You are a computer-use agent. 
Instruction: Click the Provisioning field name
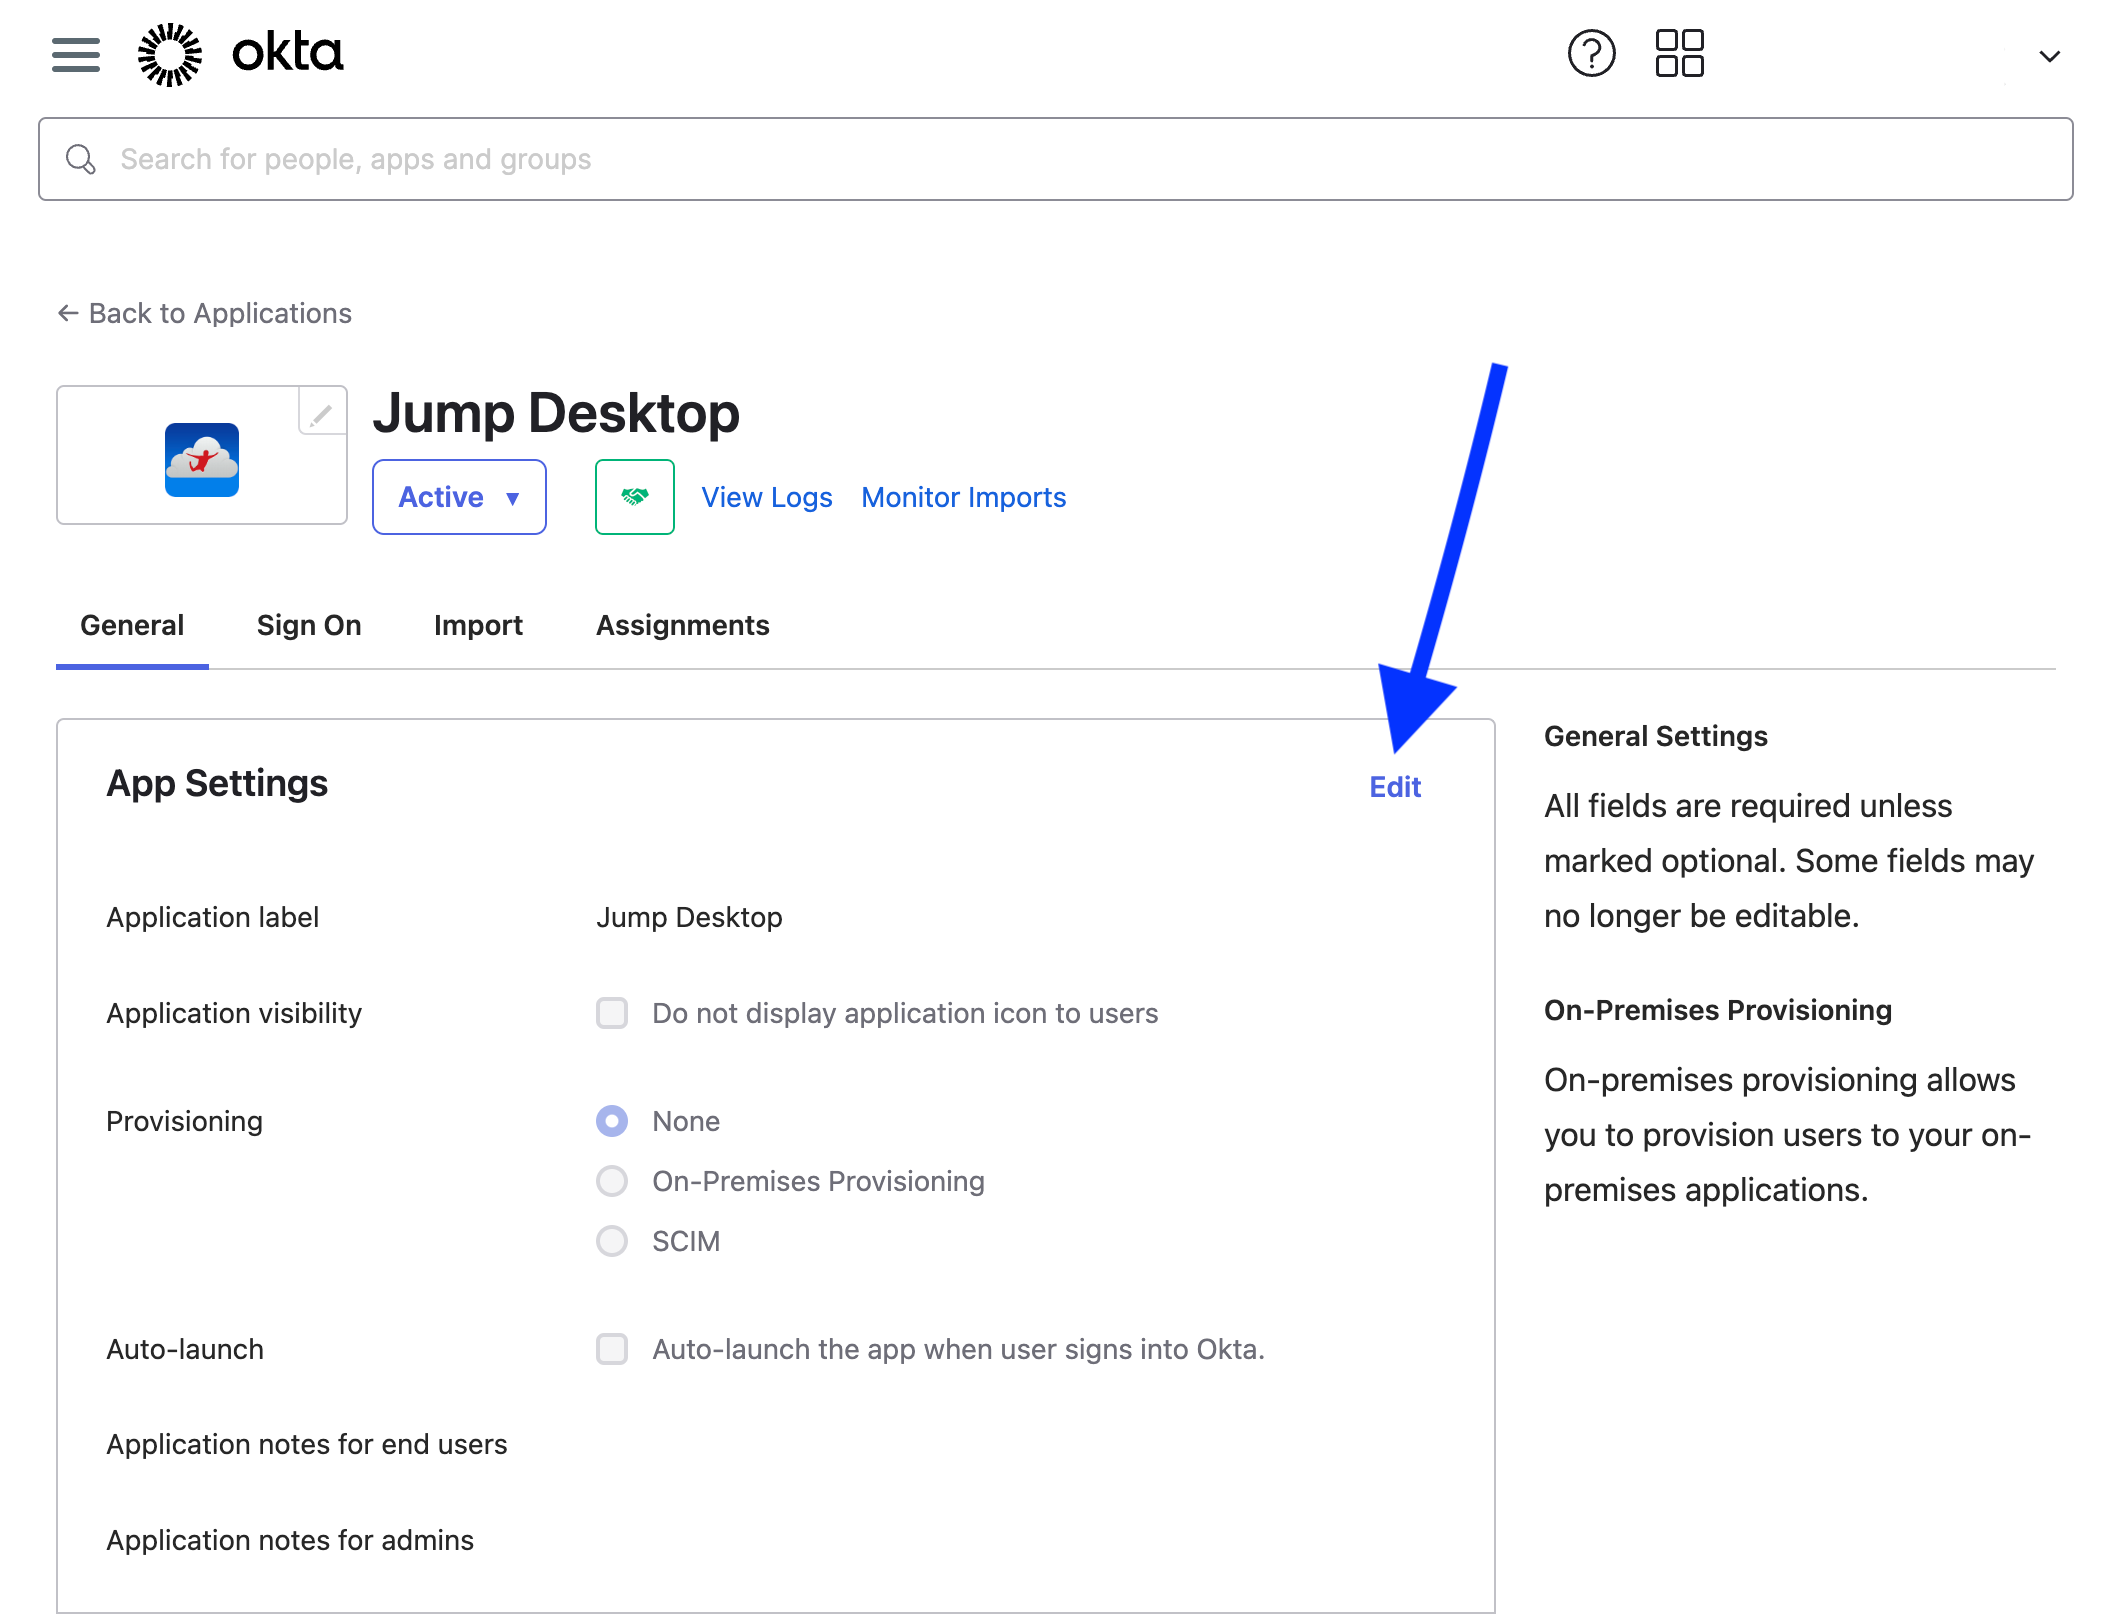(x=185, y=1121)
